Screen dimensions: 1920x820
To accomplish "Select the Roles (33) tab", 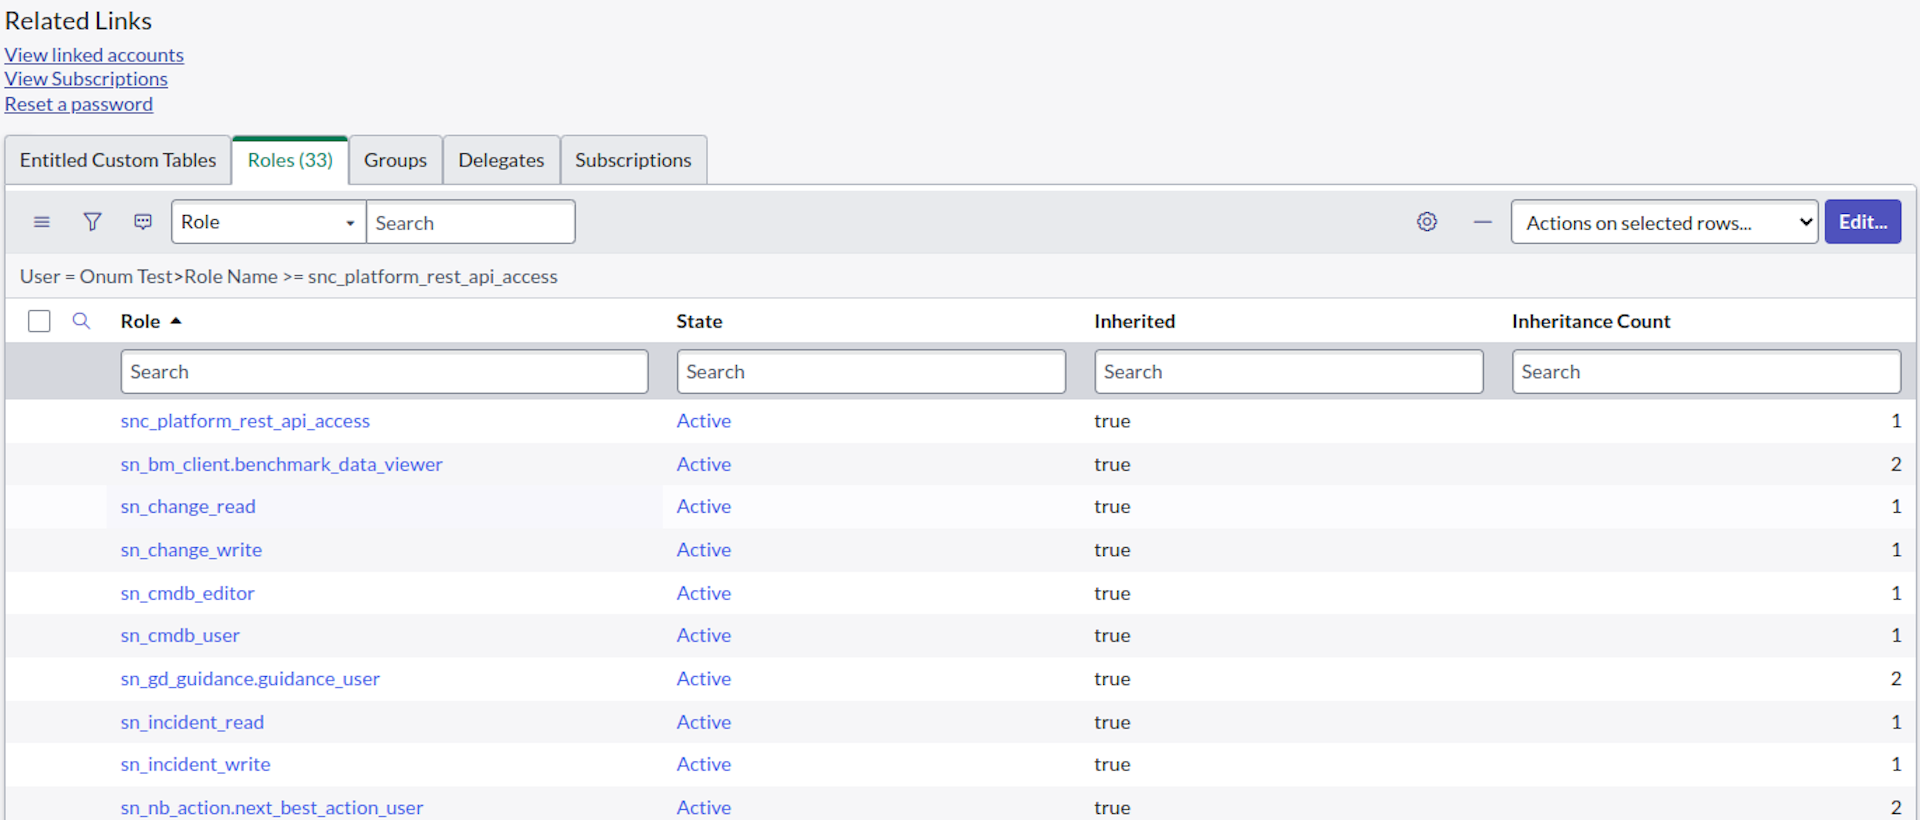I will (x=290, y=160).
